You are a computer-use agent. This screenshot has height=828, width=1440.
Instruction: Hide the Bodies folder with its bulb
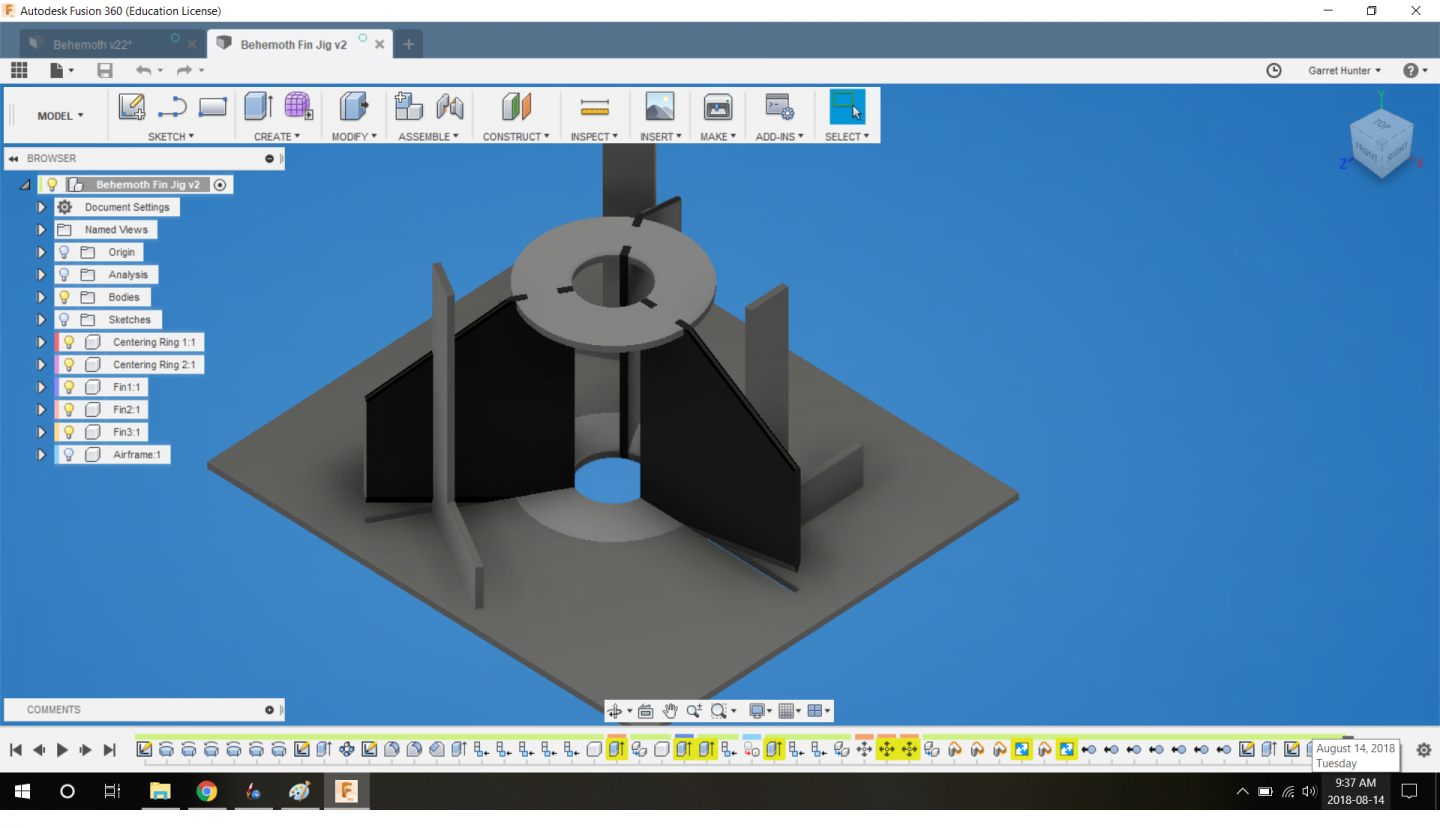[x=64, y=297]
